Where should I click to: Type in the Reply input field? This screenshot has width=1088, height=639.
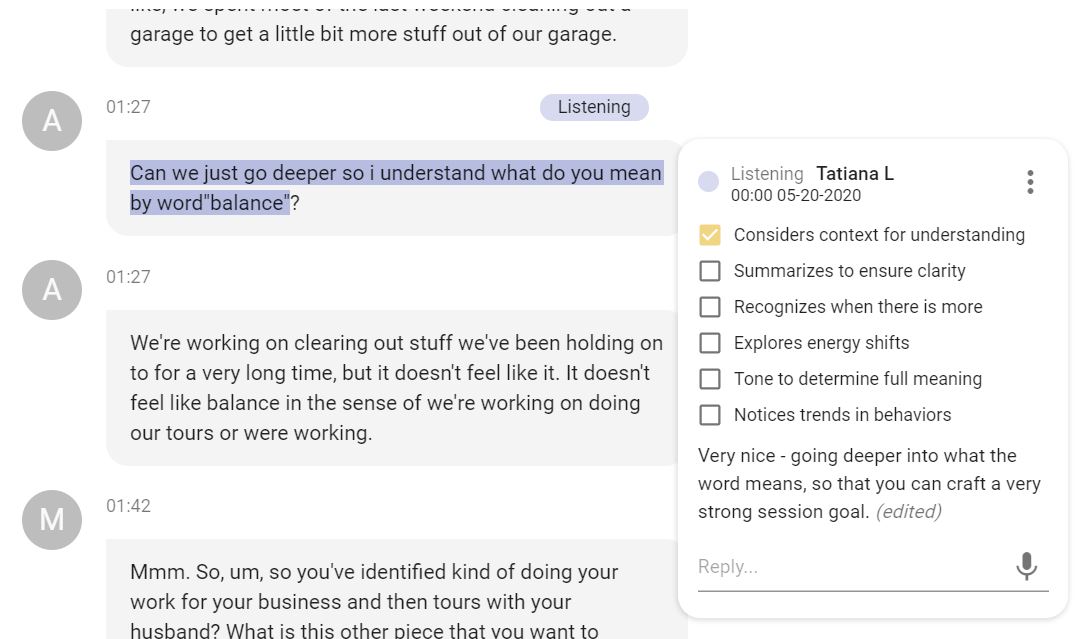pos(850,567)
